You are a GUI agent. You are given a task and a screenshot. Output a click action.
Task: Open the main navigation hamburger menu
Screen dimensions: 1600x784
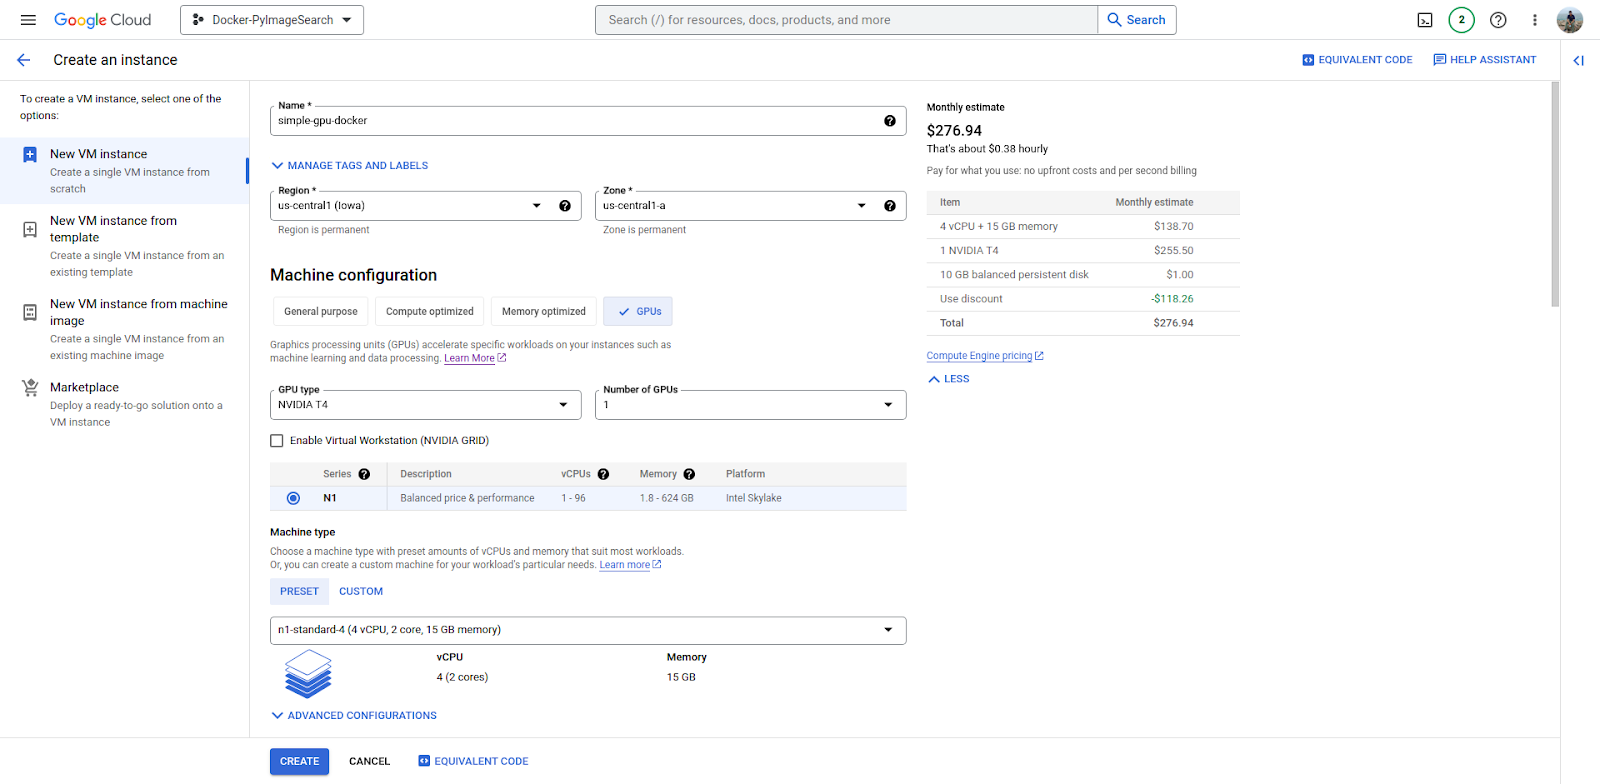[28, 20]
